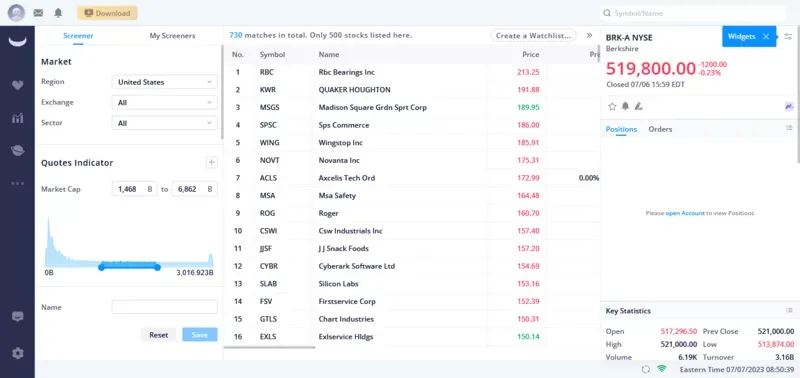This screenshot has height=378, width=800.
Task: Add a quotes indicator with plus icon
Action: click(212, 163)
